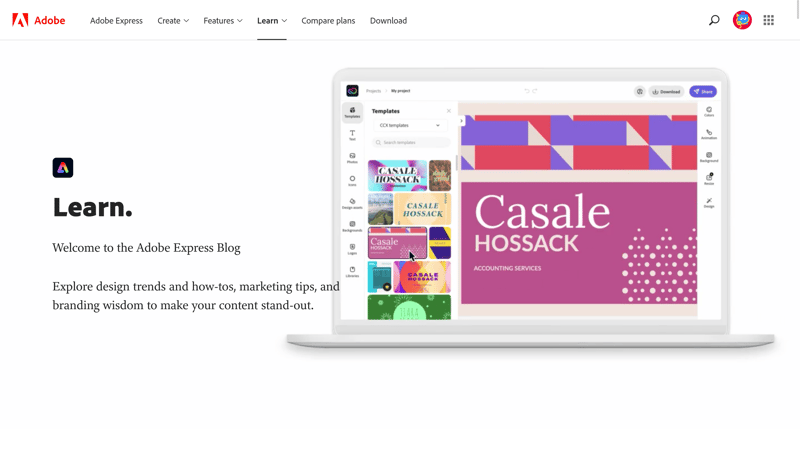Open Animation panel in mockup right sidebar
This screenshot has width=800, height=450.
point(709,135)
